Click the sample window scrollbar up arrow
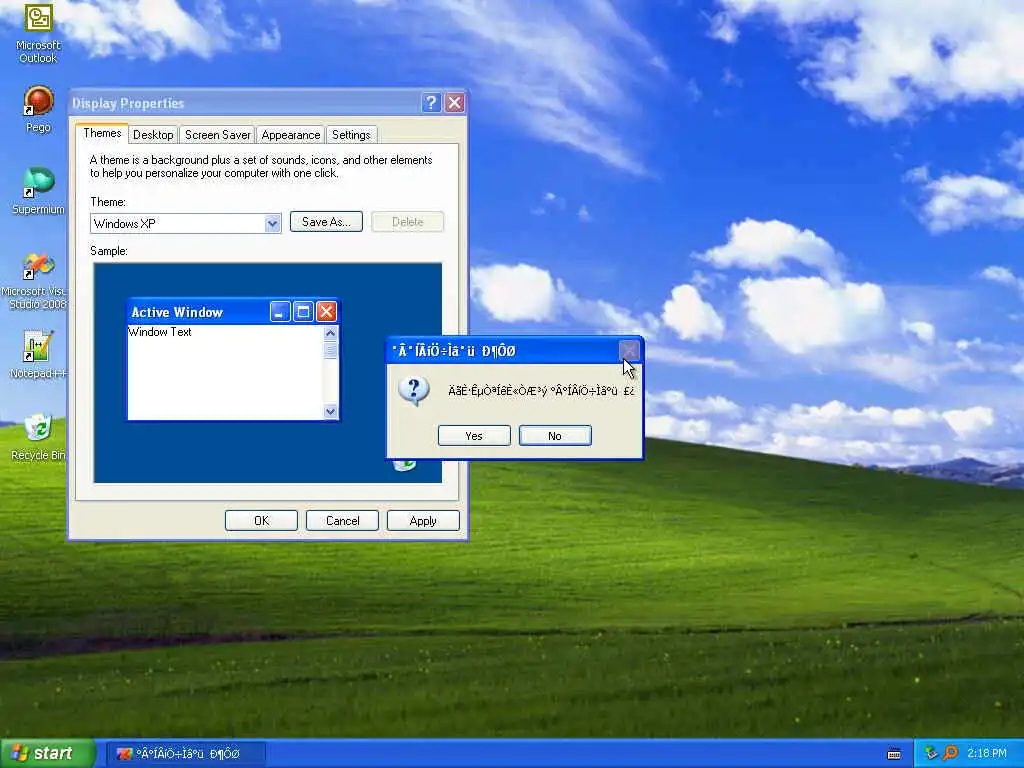Viewport: 1024px width, 768px height. (330, 333)
